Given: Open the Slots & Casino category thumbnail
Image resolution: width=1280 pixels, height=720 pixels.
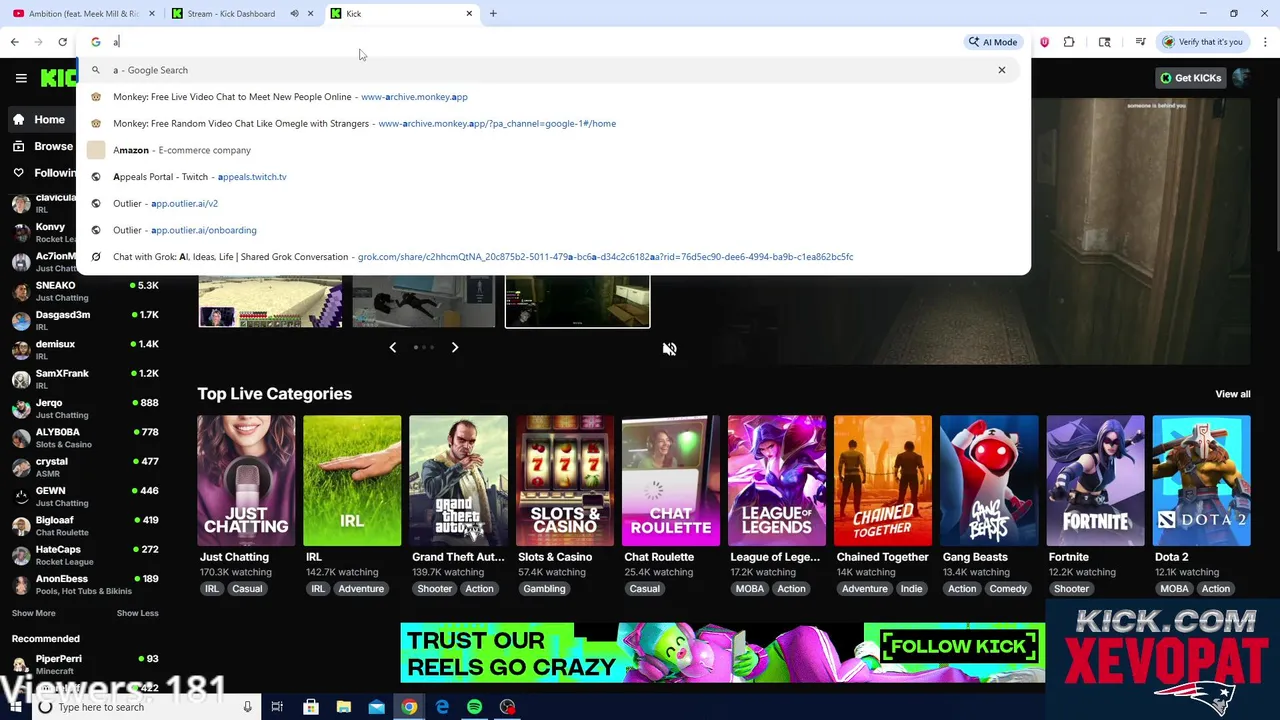Looking at the screenshot, I should pos(564,481).
